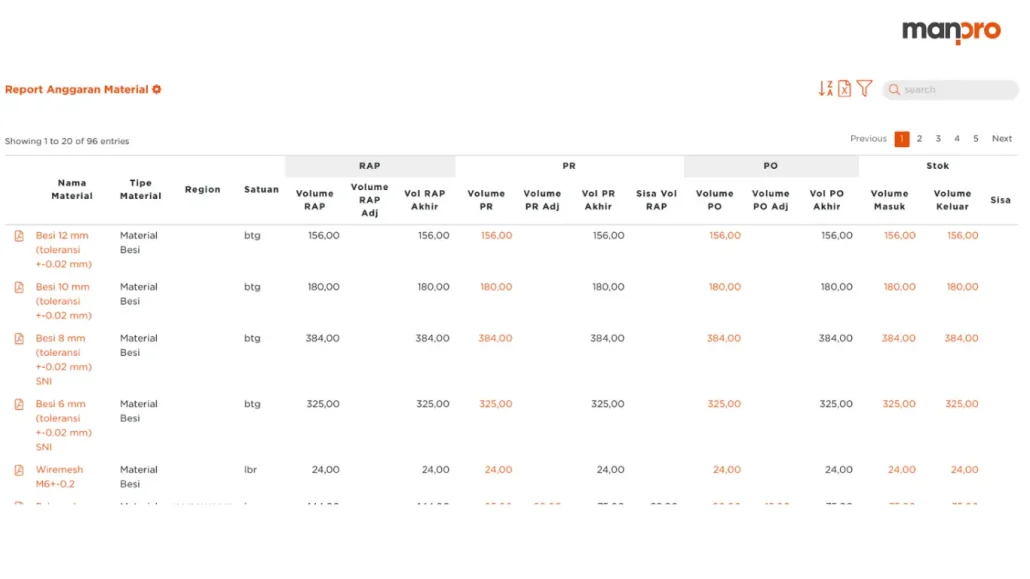Click the gear icon beside Report Anggaran Material
The height and width of the screenshot is (579, 1030).
pyautogui.click(x=156, y=89)
